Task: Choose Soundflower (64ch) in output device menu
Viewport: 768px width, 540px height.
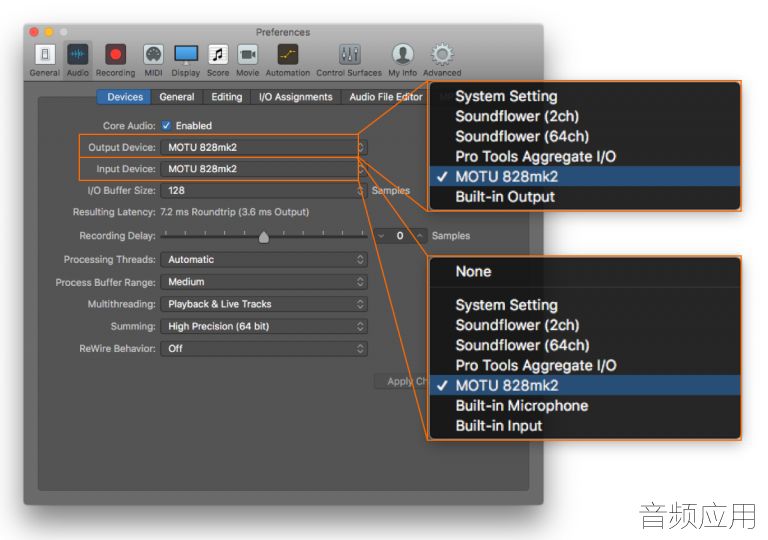Action: point(585,136)
